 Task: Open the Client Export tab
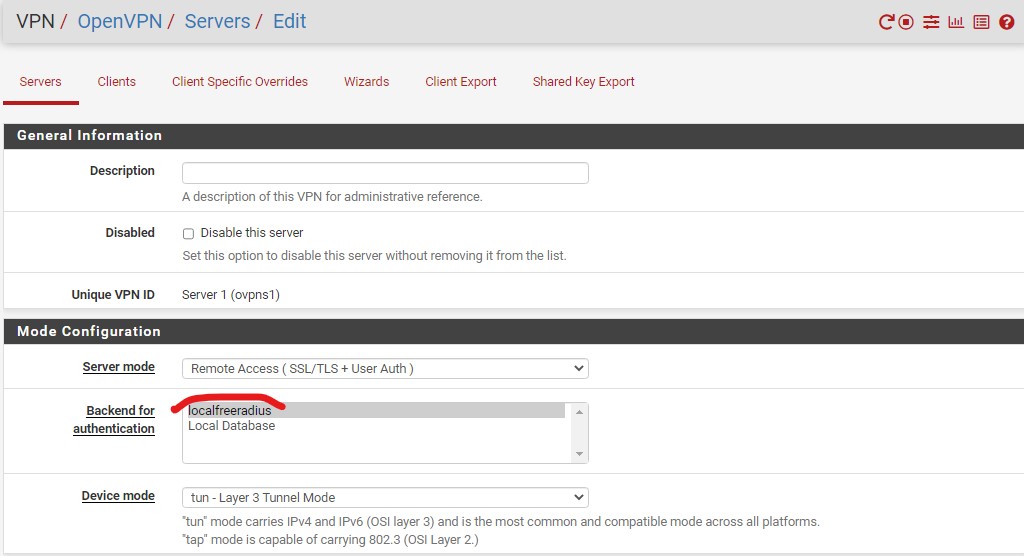[x=460, y=82]
